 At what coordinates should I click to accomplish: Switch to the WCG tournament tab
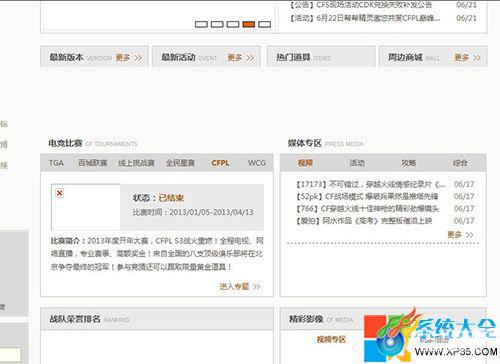257,163
